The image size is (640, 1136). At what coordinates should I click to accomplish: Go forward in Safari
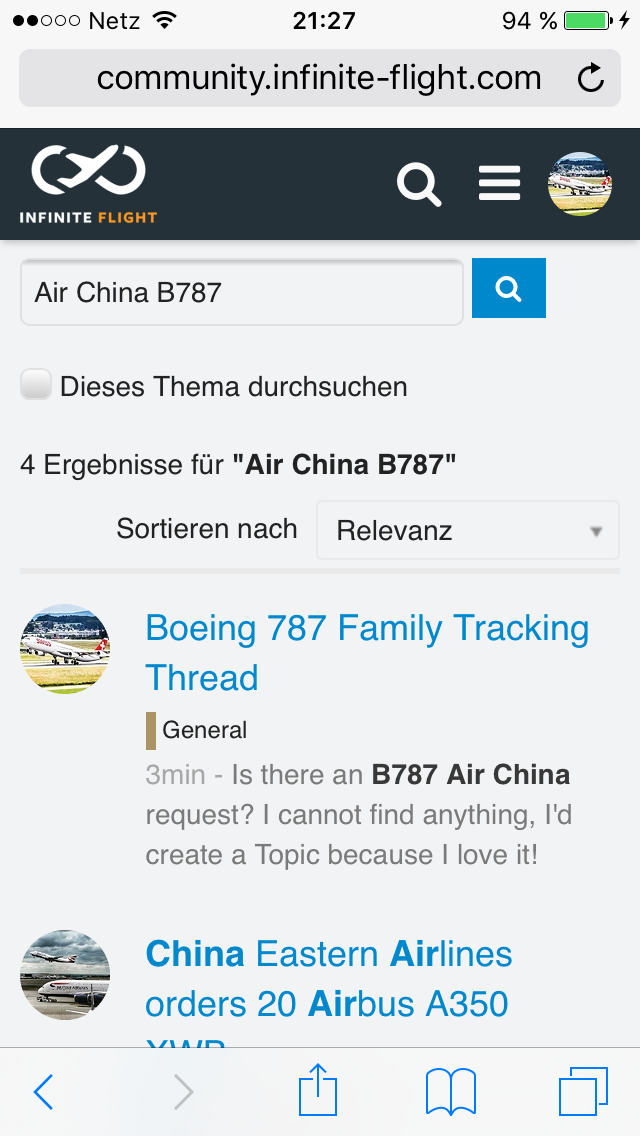(x=183, y=1092)
